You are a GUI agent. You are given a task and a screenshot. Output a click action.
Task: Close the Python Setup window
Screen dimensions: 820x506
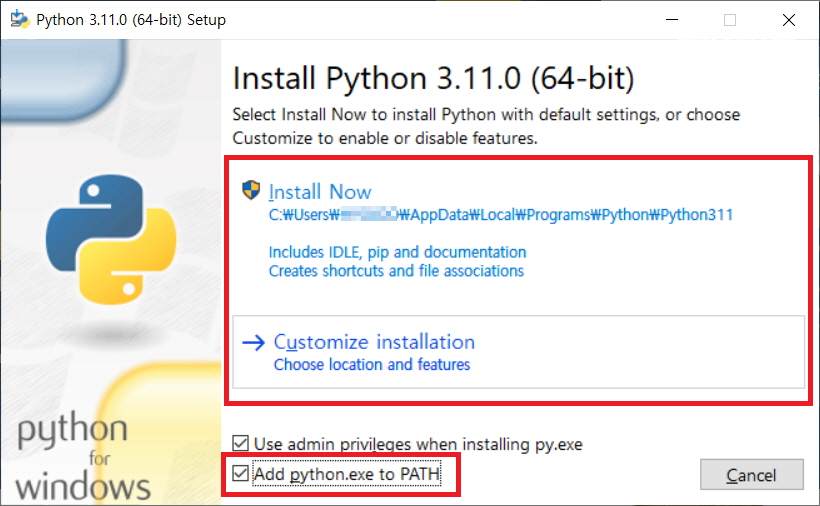[x=789, y=20]
